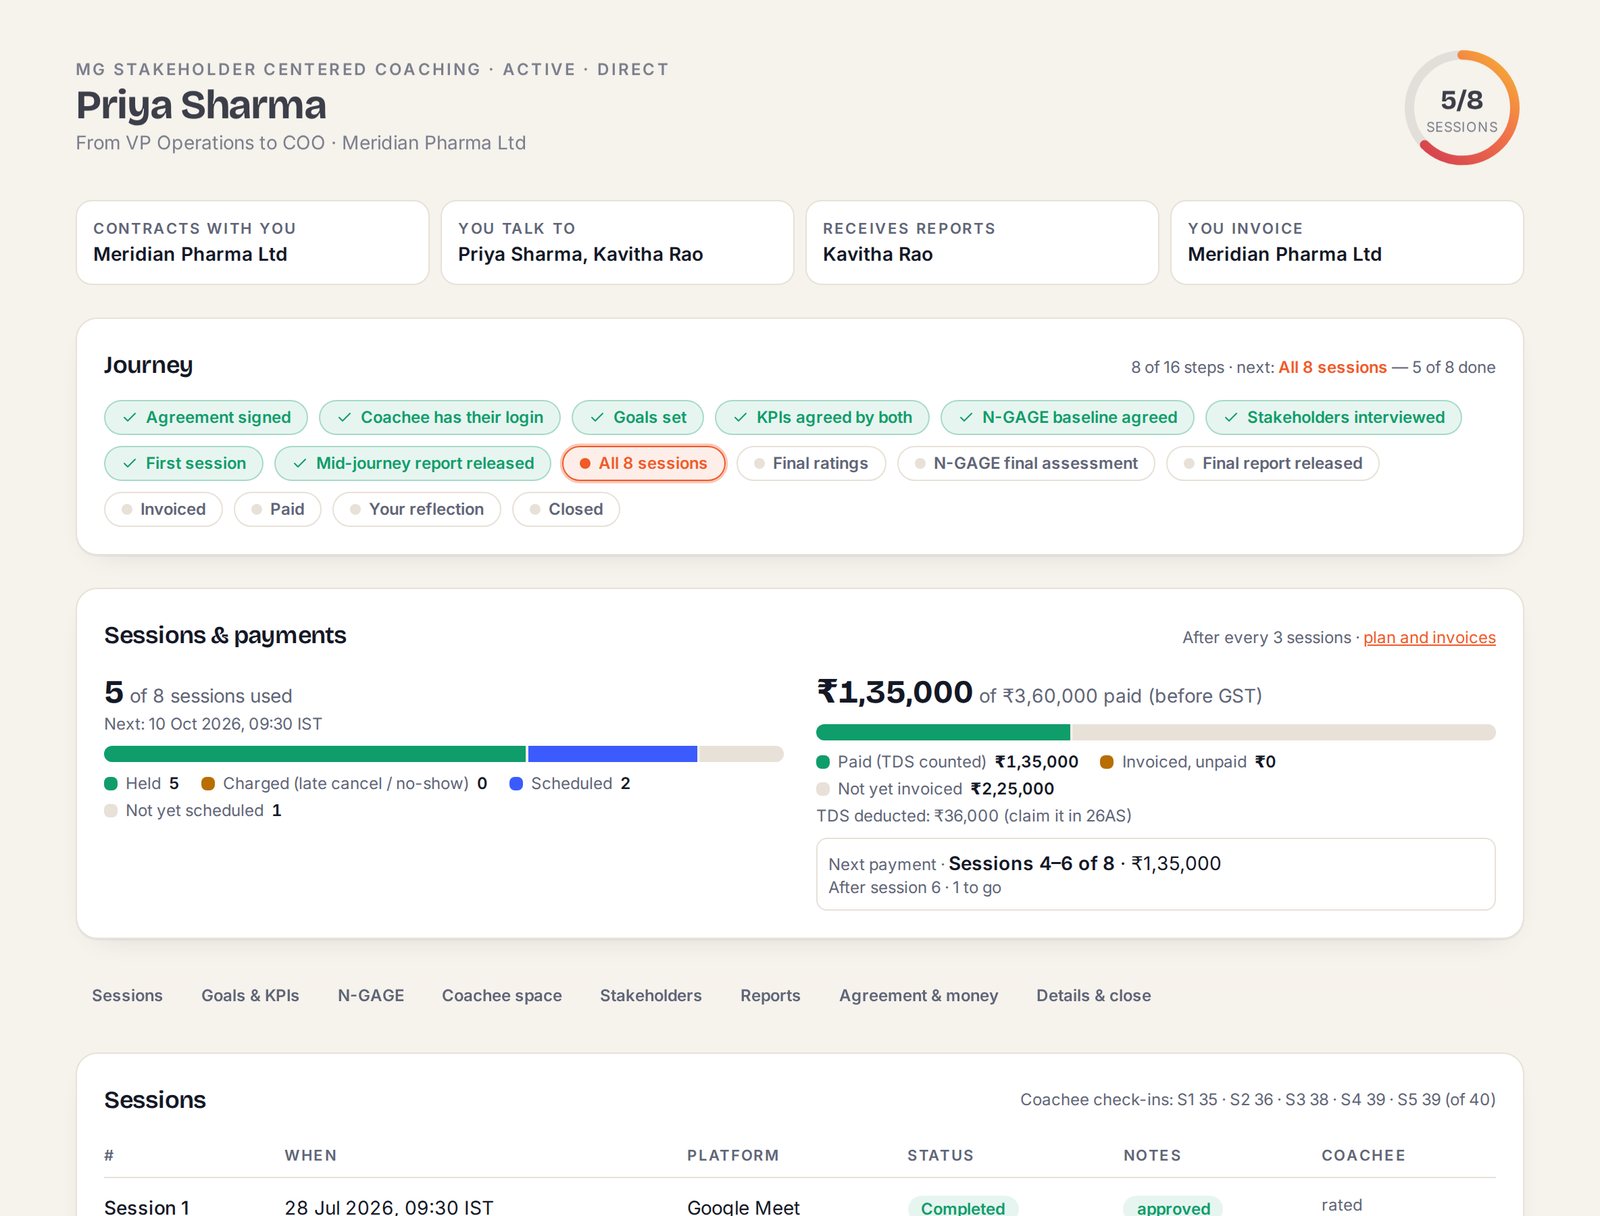Click the Agreement signed journey step
This screenshot has height=1216, width=1600.
click(x=206, y=417)
